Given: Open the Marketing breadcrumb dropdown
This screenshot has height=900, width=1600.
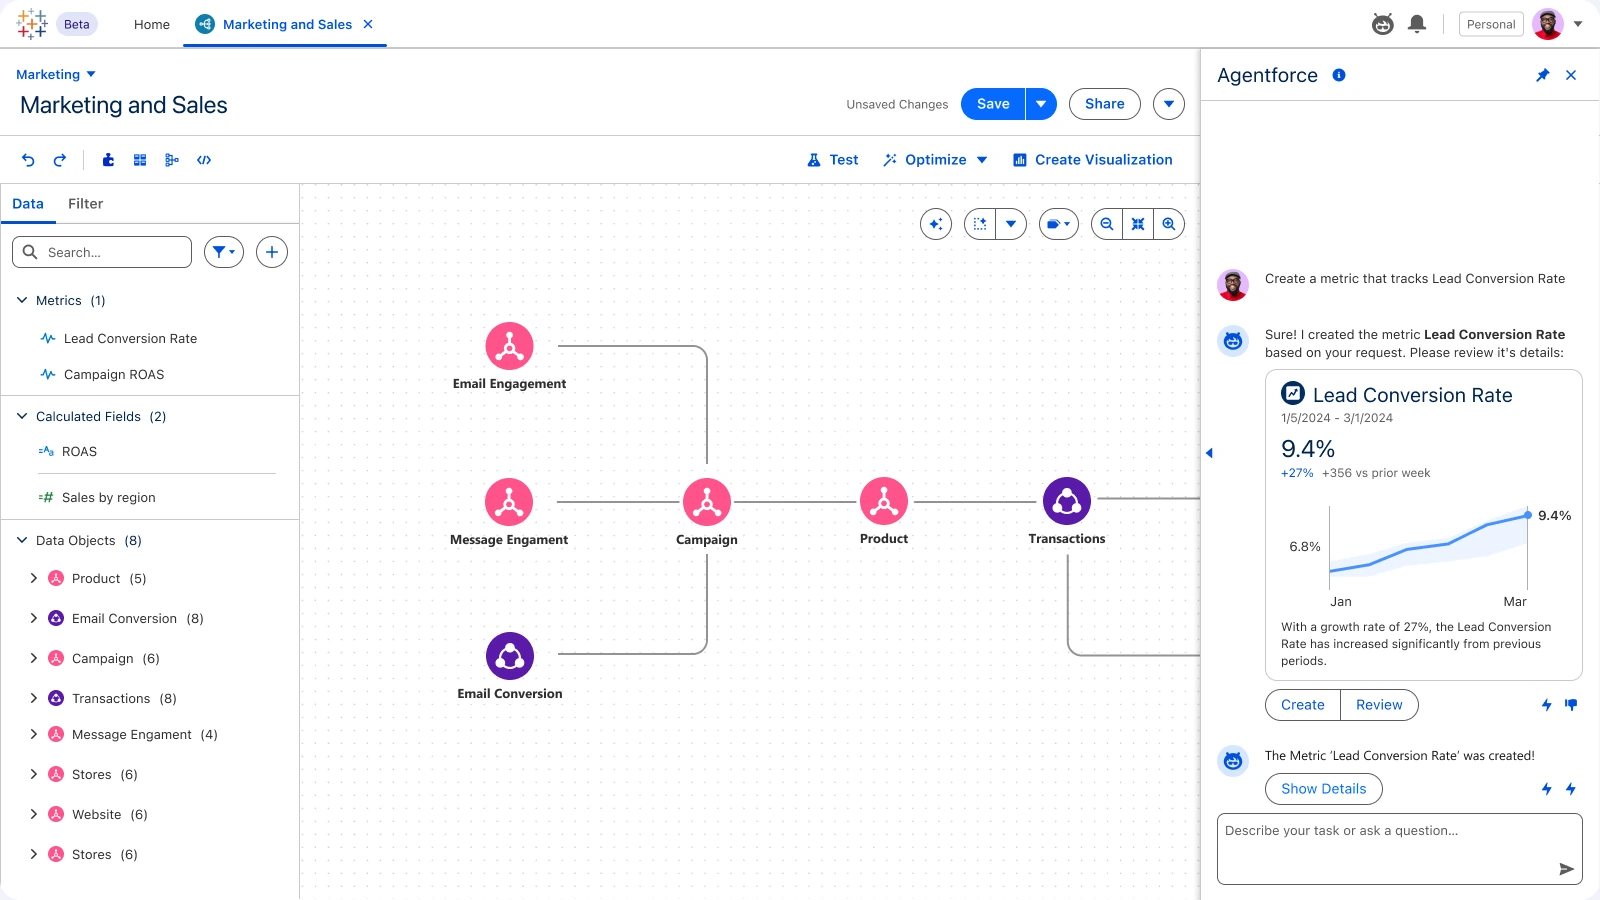Looking at the screenshot, I should click(x=91, y=74).
